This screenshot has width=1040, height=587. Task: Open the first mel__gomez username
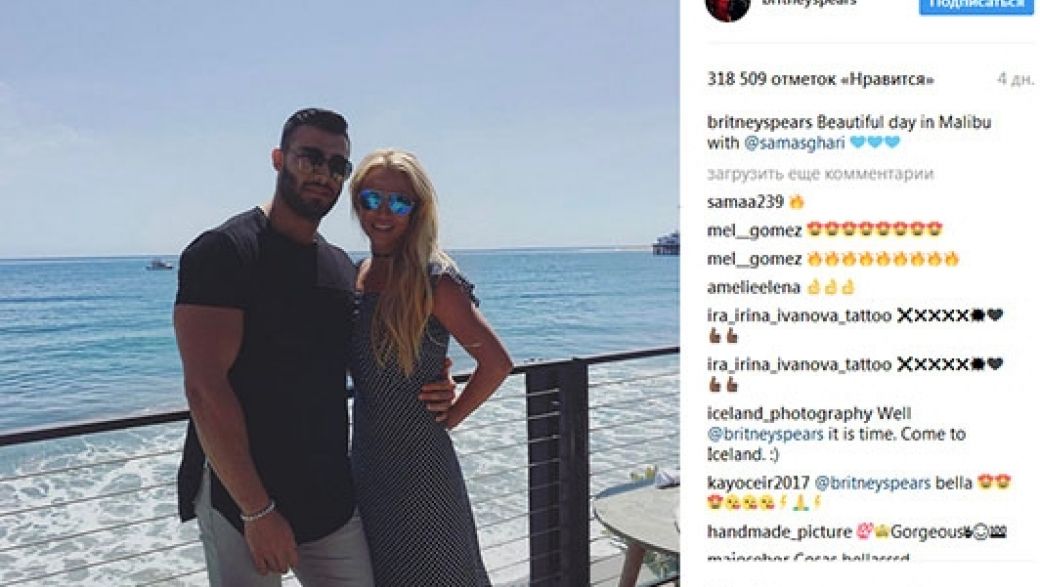click(754, 231)
